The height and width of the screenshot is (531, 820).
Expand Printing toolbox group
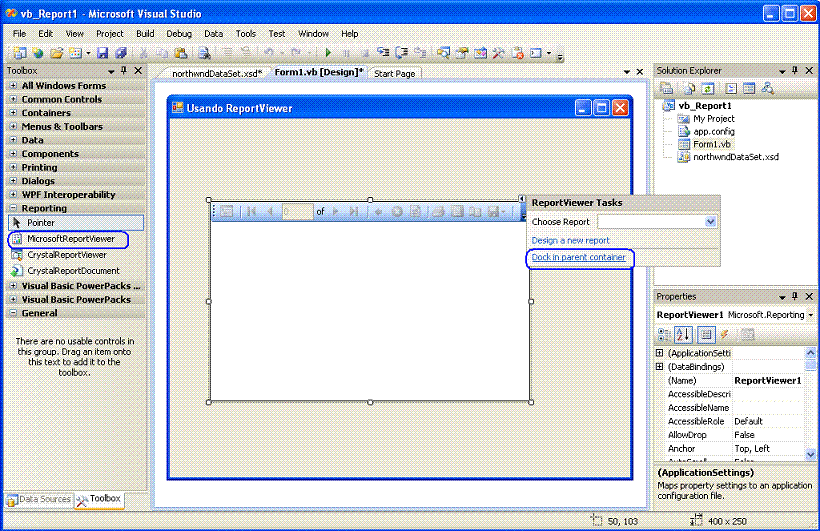(13, 167)
